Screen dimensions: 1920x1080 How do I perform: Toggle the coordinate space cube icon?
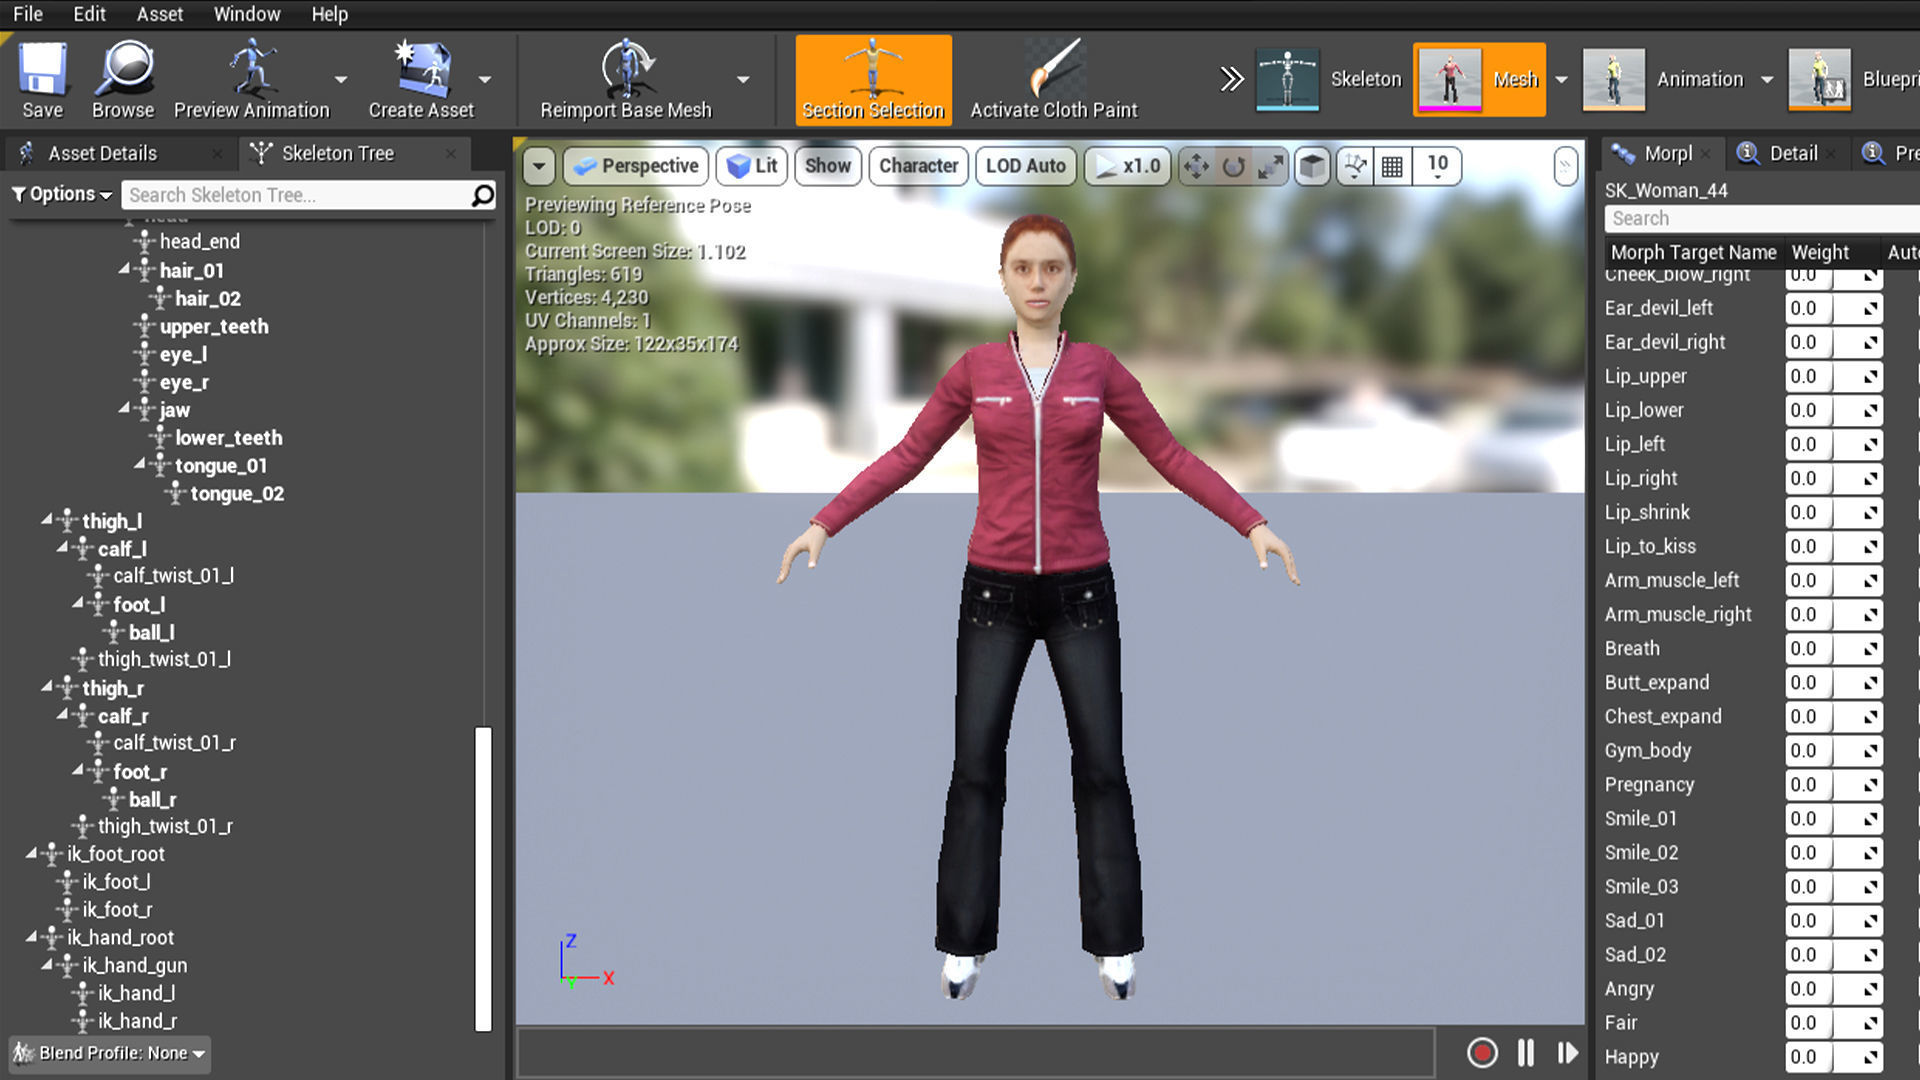click(x=1313, y=166)
